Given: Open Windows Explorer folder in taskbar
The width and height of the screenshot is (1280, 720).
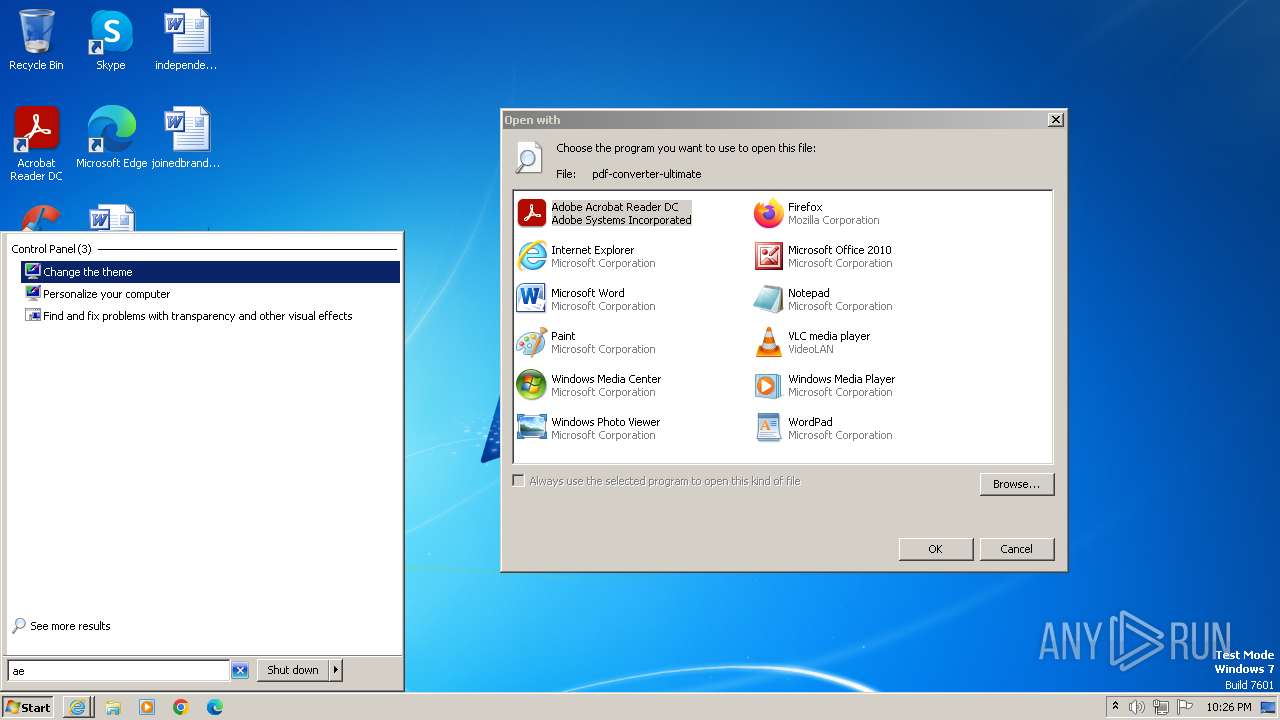Looking at the screenshot, I should point(113,707).
